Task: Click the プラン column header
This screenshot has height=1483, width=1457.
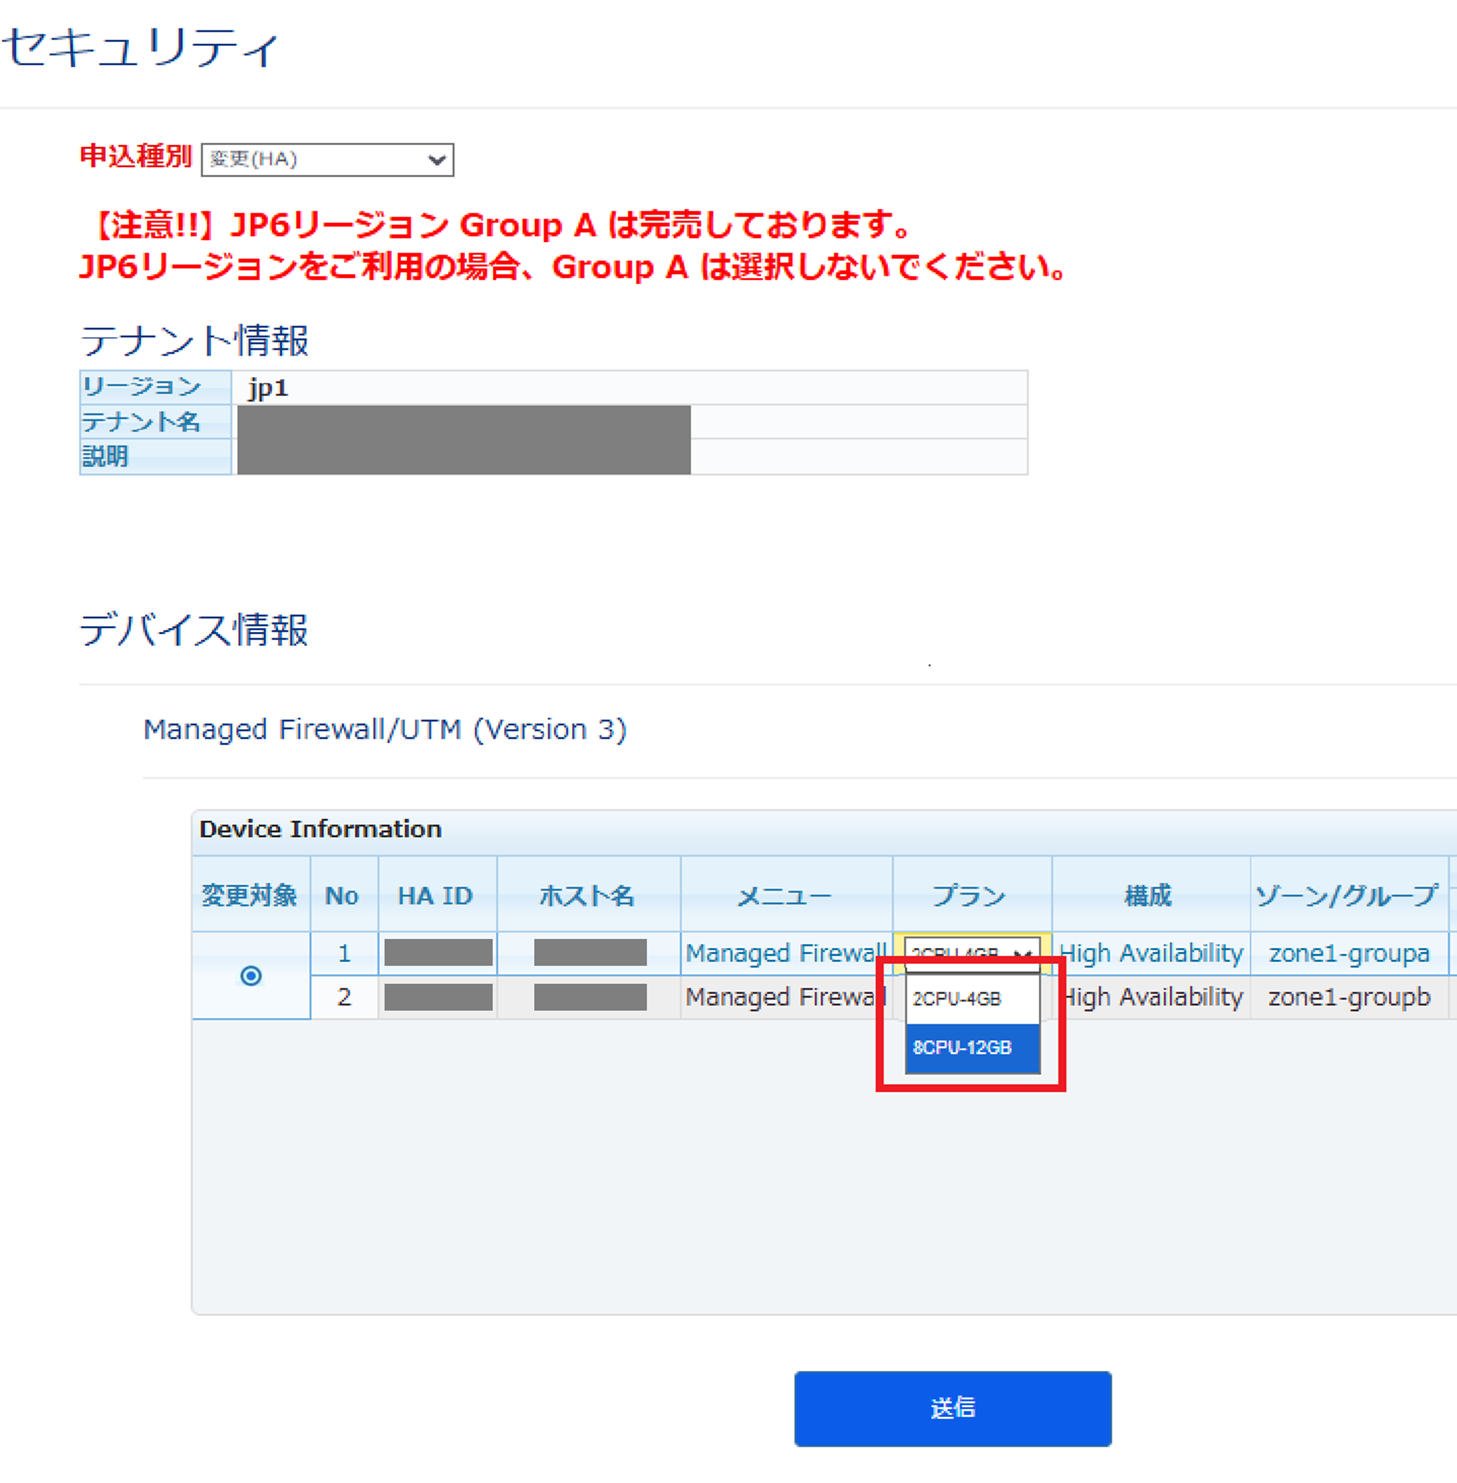Action: tap(970, 896)
